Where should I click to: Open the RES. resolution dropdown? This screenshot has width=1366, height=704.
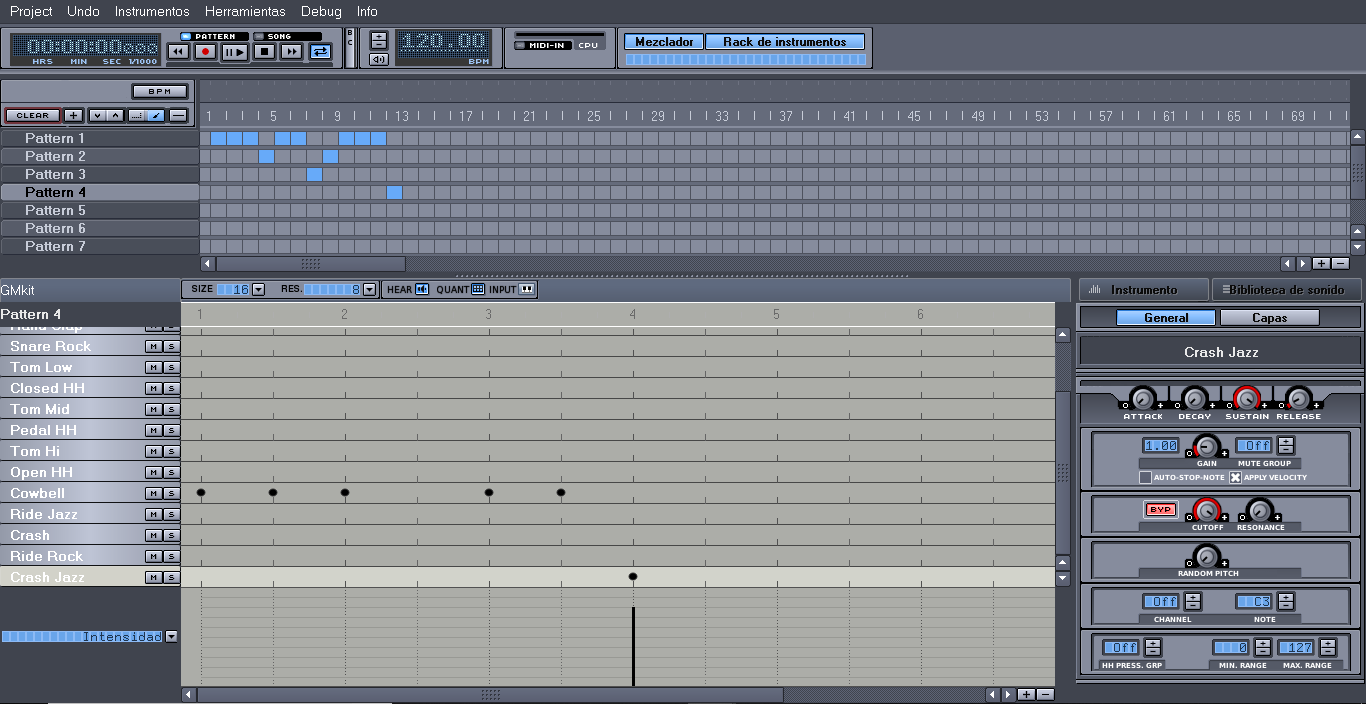click(x=369, y=289)
